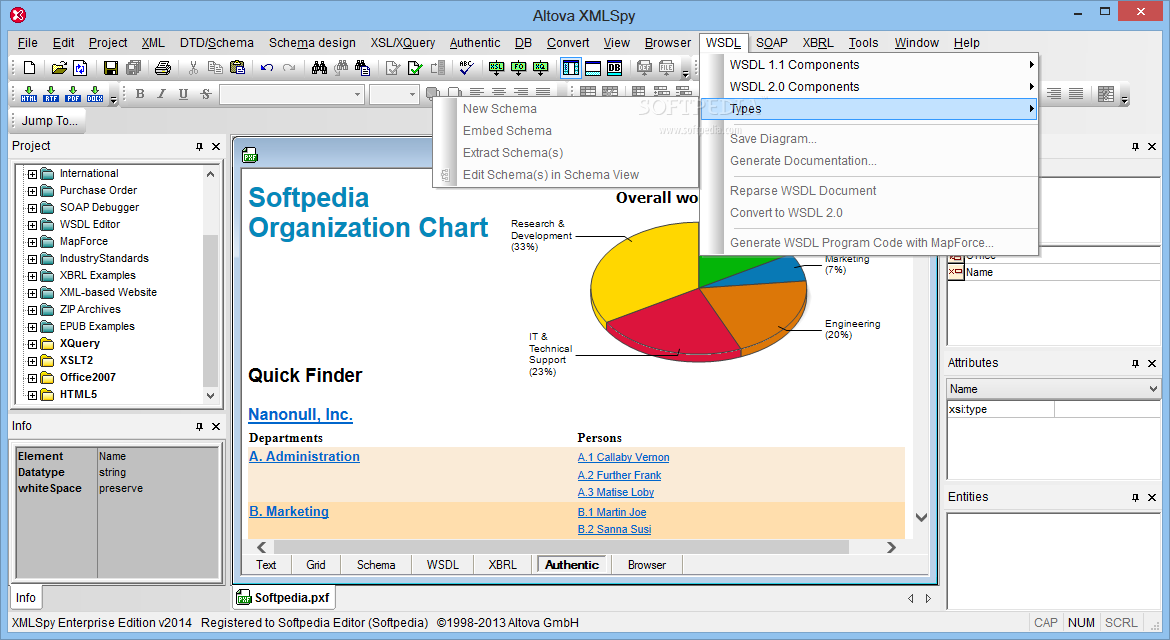The width and height of the screenshot is (1170, 640).
Task: Expand the HTML5 folder node
Action: tap(32, 395)
